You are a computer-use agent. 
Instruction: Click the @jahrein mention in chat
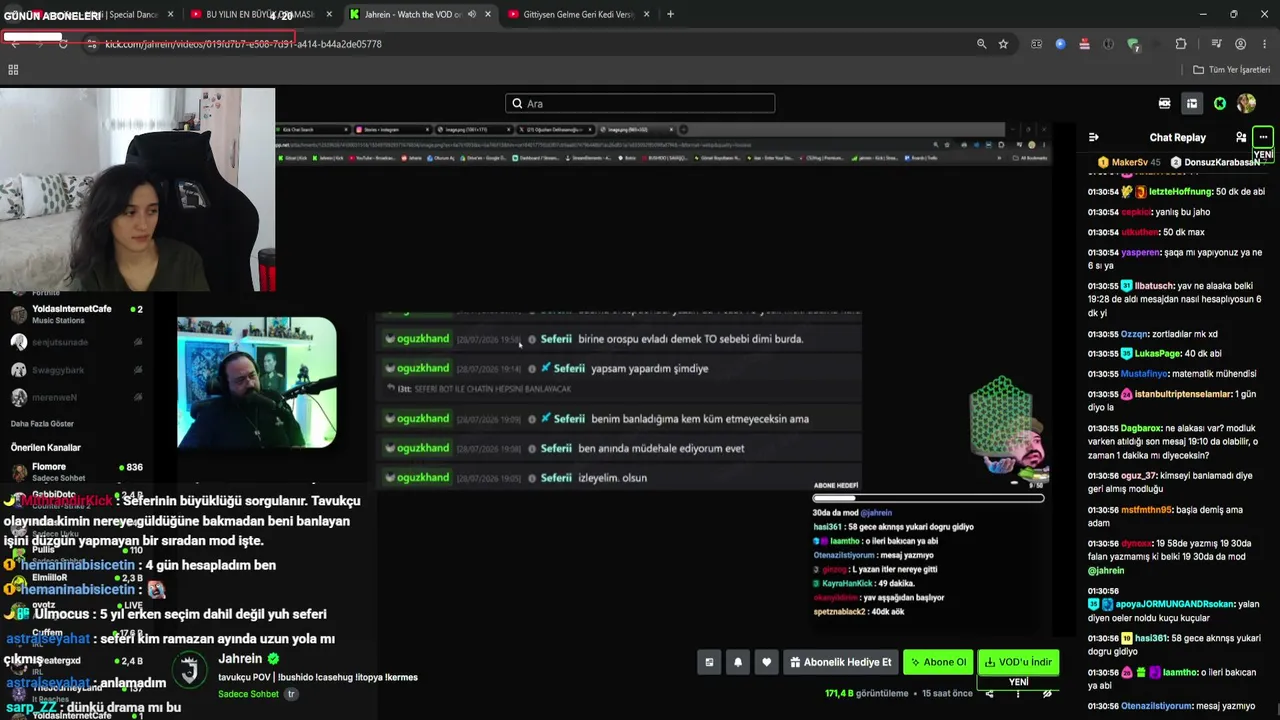pos(1106,571)
